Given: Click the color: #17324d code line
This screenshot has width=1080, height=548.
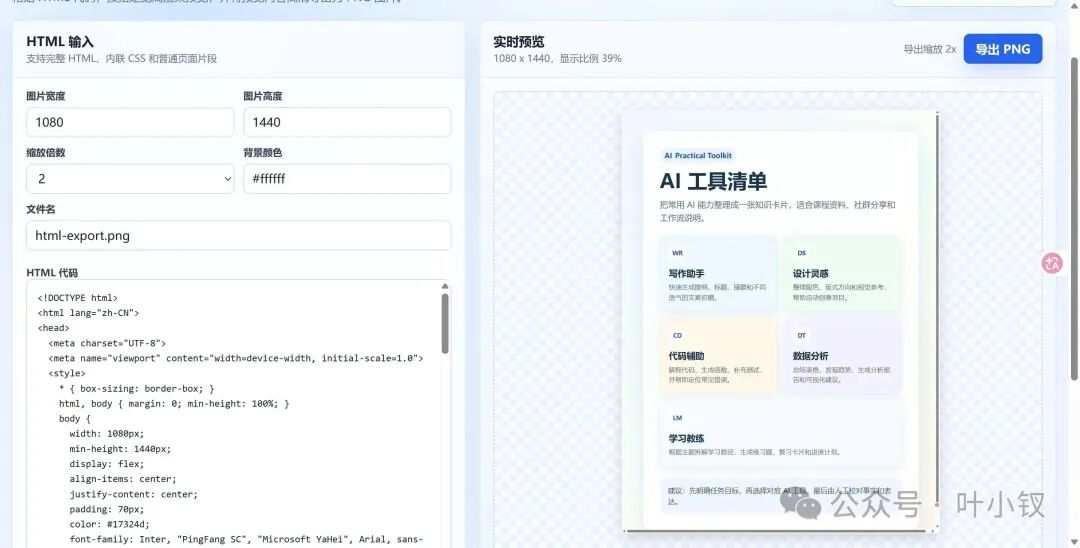Looking at the screenshot, I should click(x=110, y=525).
